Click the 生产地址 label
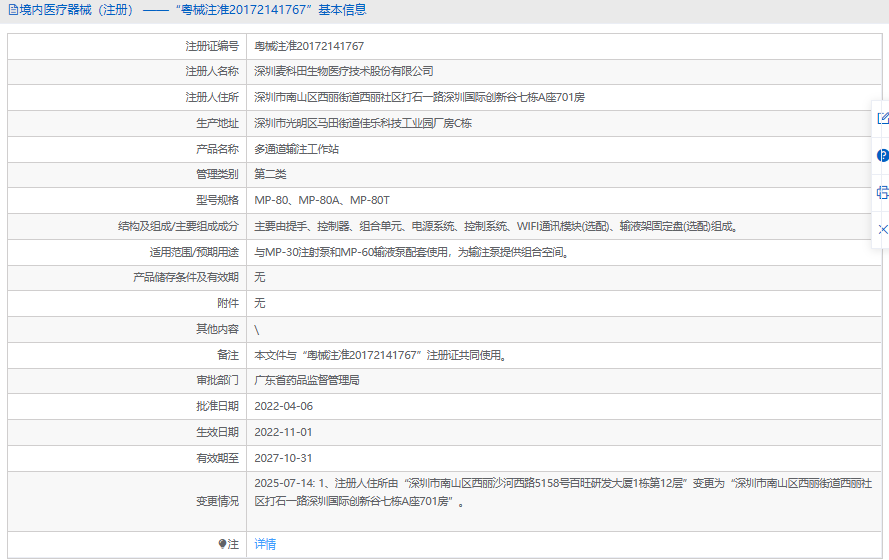 (x=218, y=123)
